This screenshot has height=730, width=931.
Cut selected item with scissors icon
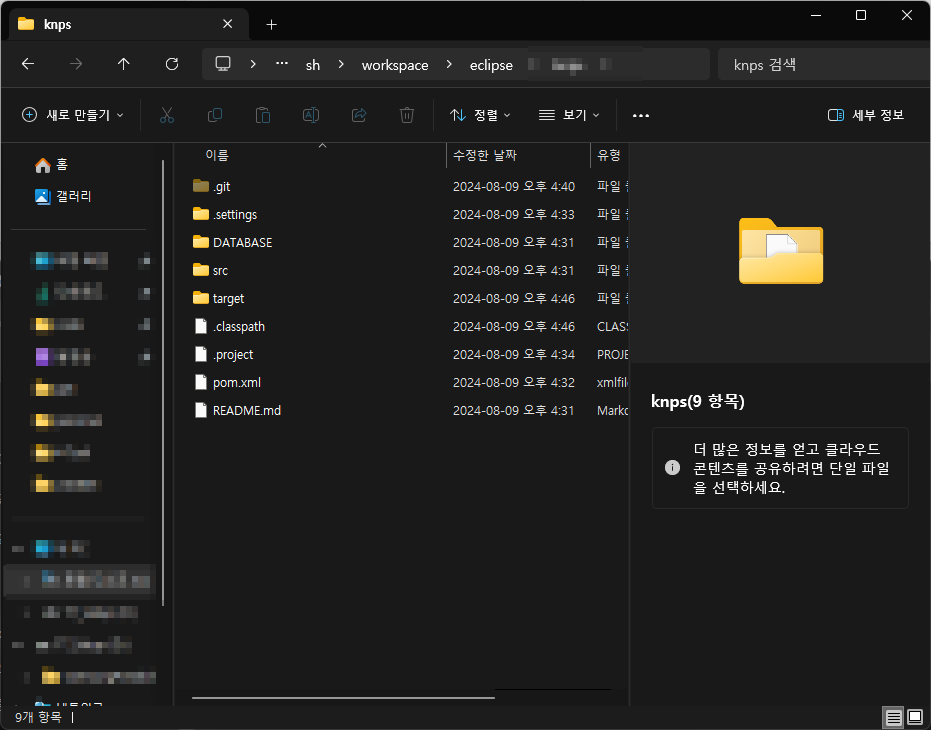click(167, 115)
